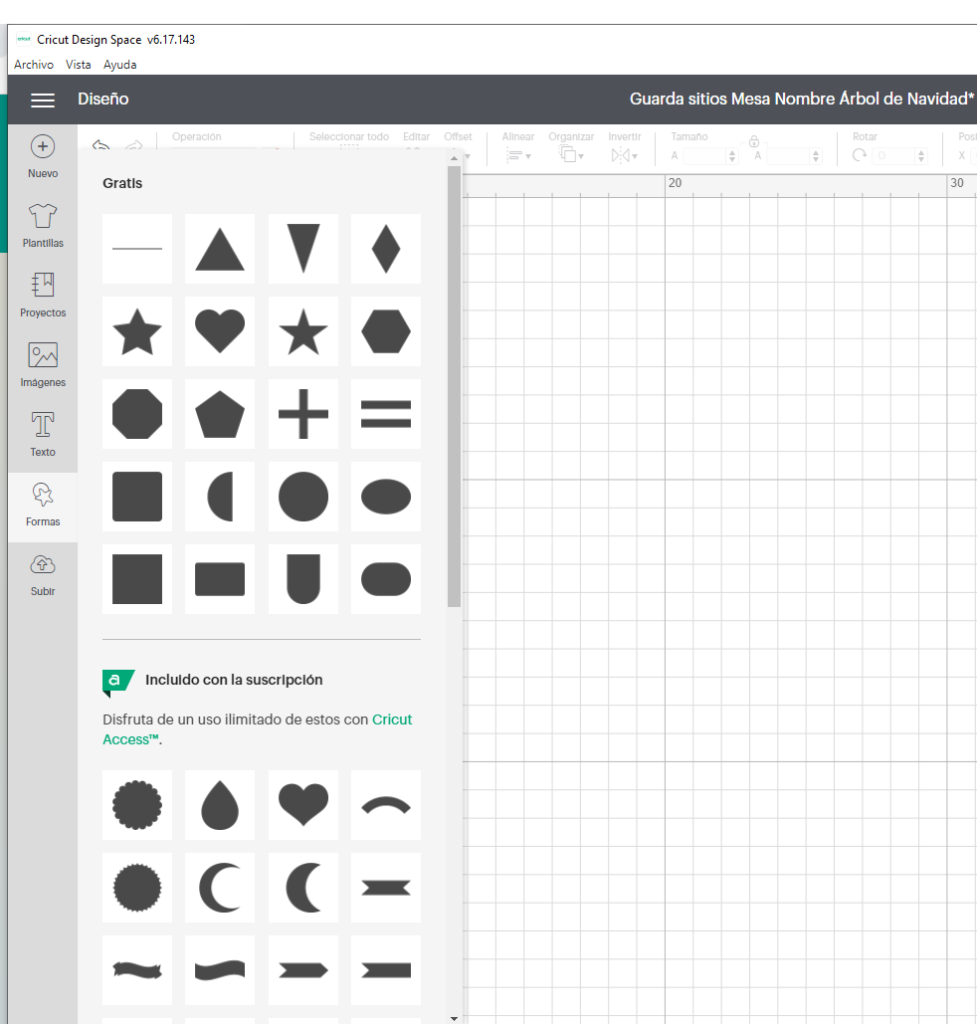The image size is (977, 1024).
Task: Click the redo arrow in toolbar
Action: 133,144
